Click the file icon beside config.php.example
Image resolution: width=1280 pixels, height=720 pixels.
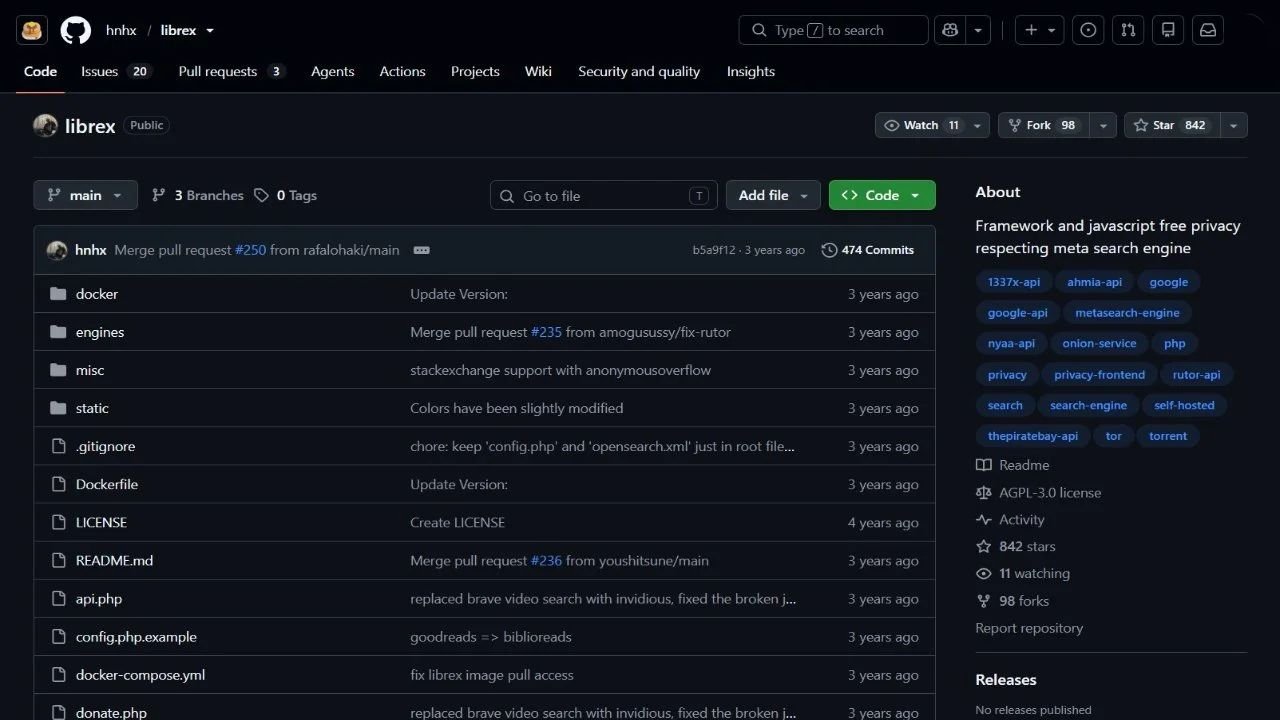(58, 636)
